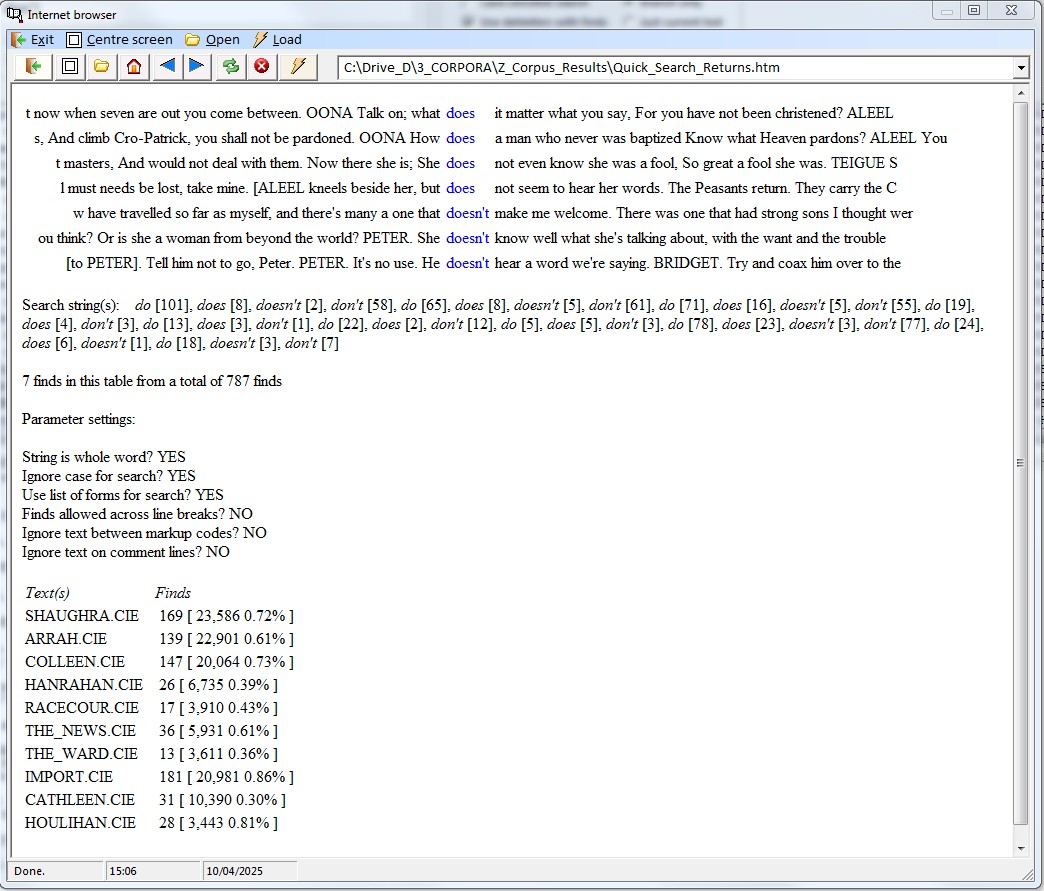Choose Open in the menu bar
The width and height of the screenshot is (1044, 891).
tap(212, 40)
